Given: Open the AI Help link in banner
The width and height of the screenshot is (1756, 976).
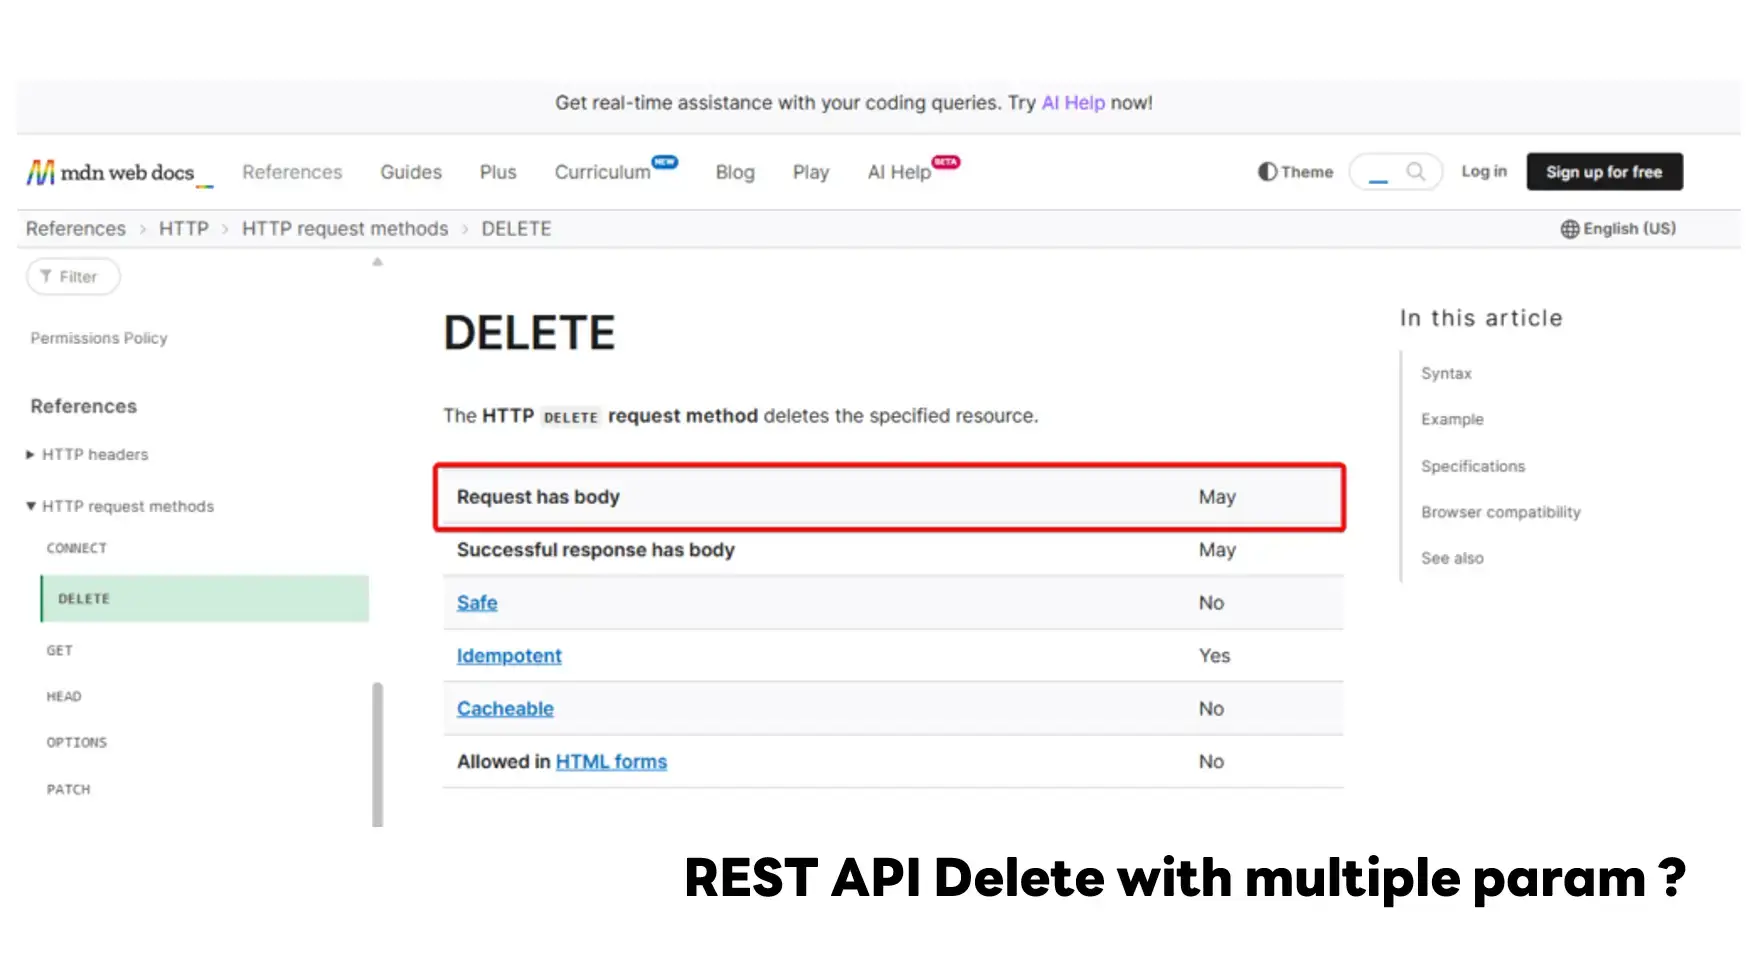Looking at the screenshot, I should pyautogui.click(x=1072, y=103).
